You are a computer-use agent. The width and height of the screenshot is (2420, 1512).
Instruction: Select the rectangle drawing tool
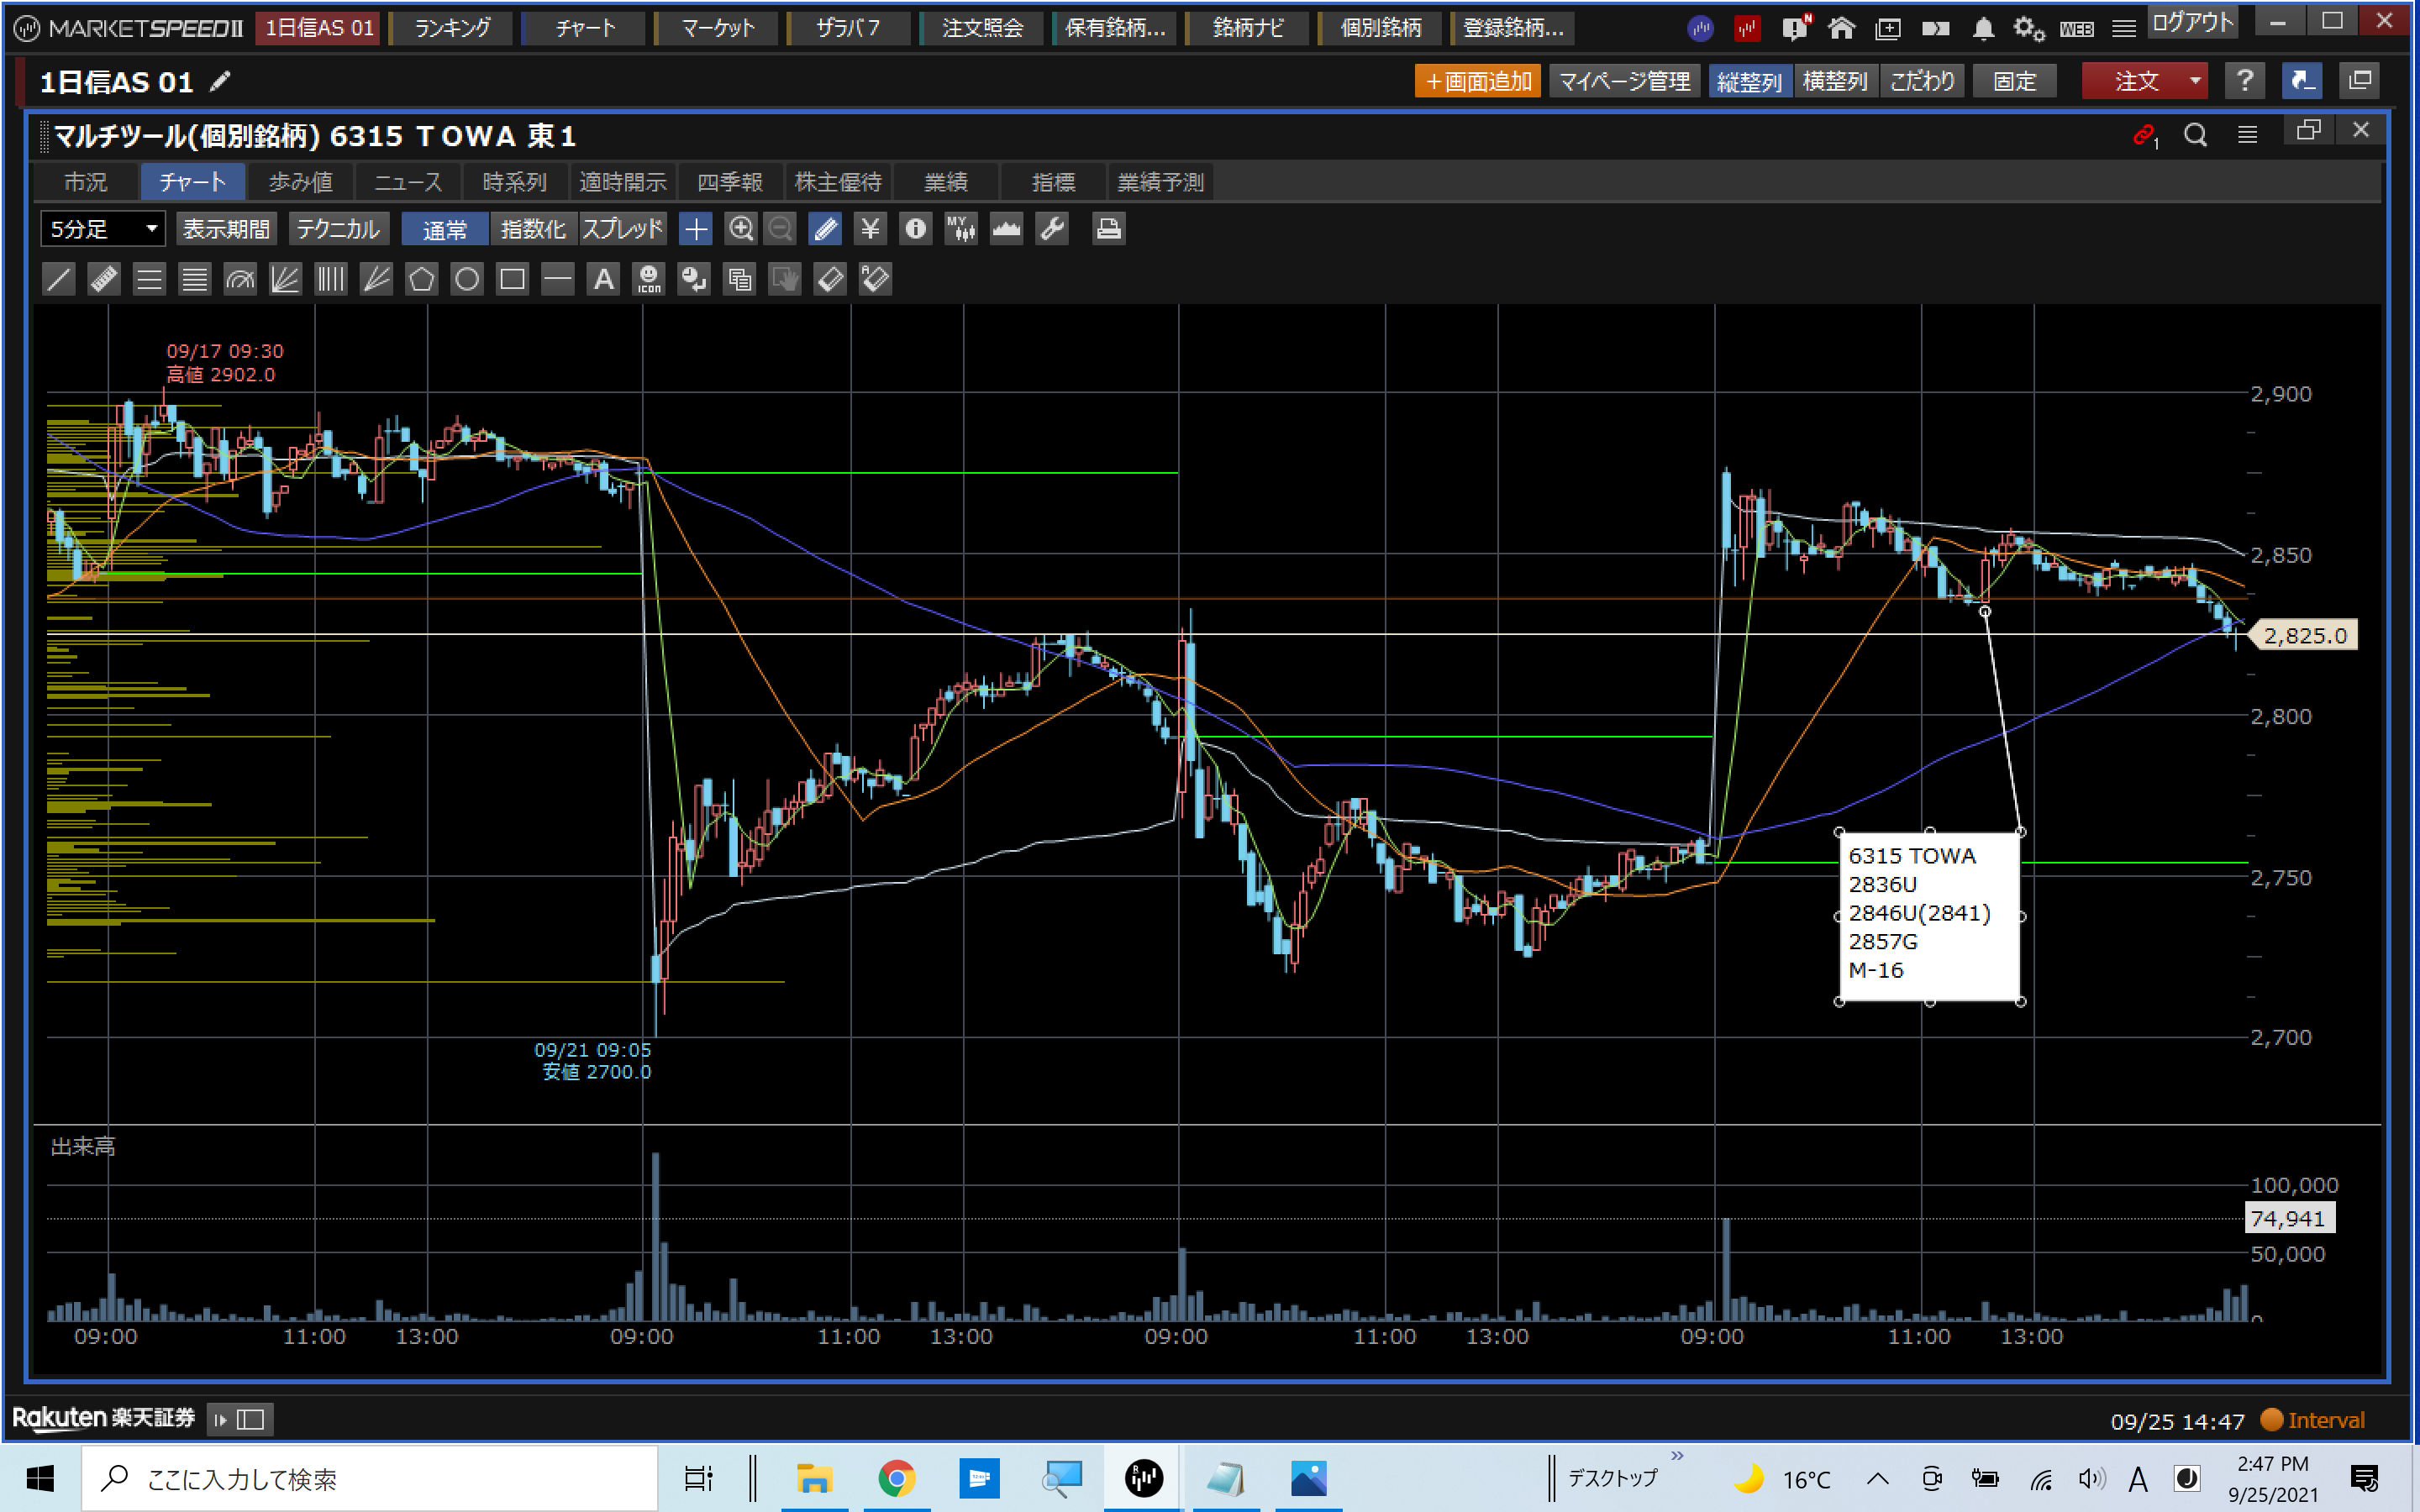point(512,279)
